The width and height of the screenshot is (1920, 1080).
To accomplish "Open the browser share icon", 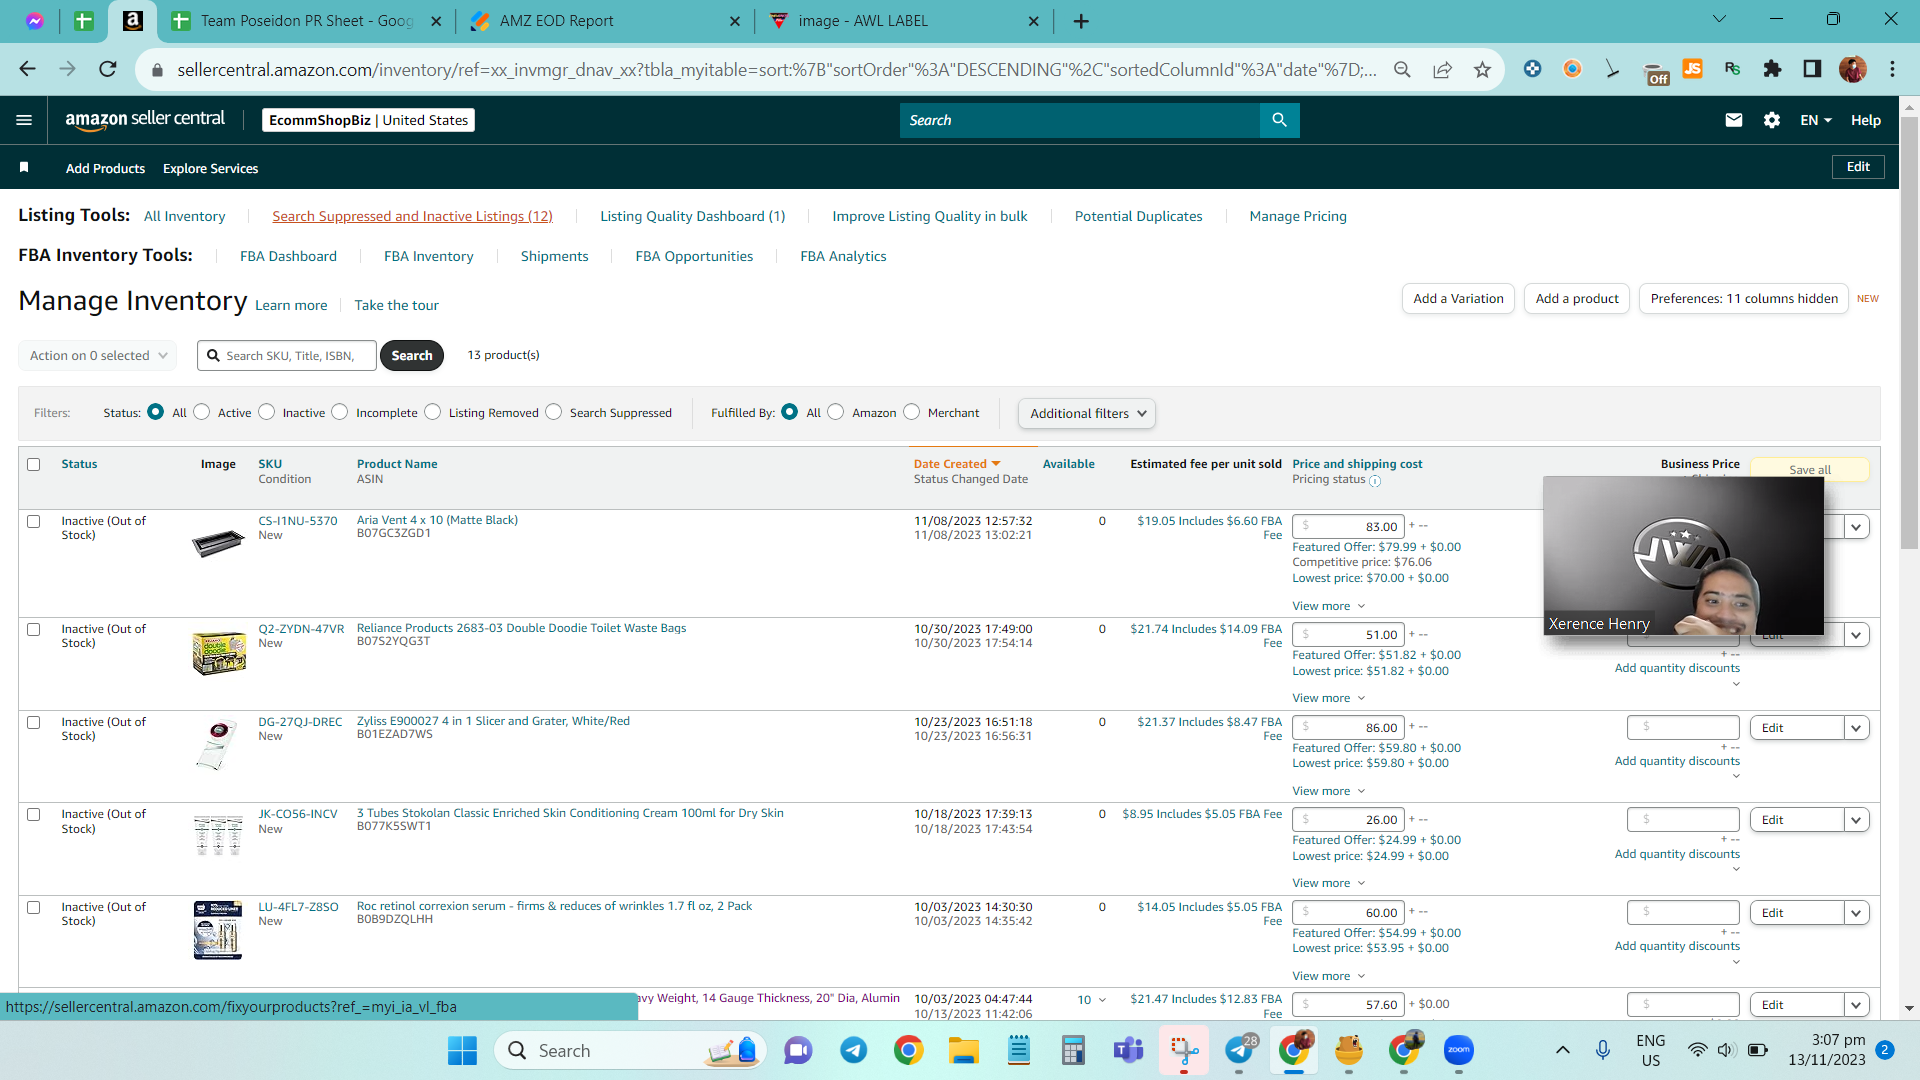I will [x=1442, y=69].
